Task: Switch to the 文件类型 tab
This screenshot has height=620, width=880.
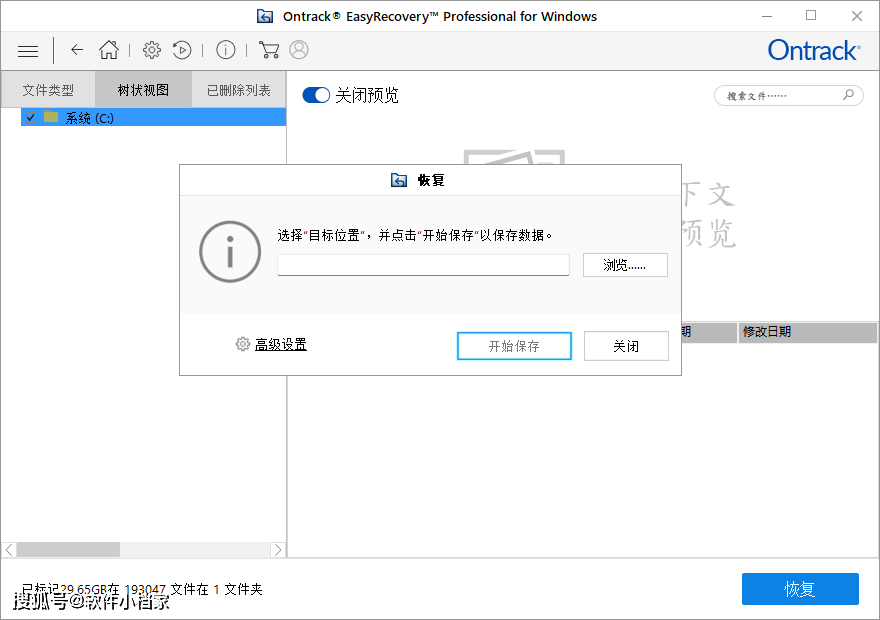Action: 48,90
